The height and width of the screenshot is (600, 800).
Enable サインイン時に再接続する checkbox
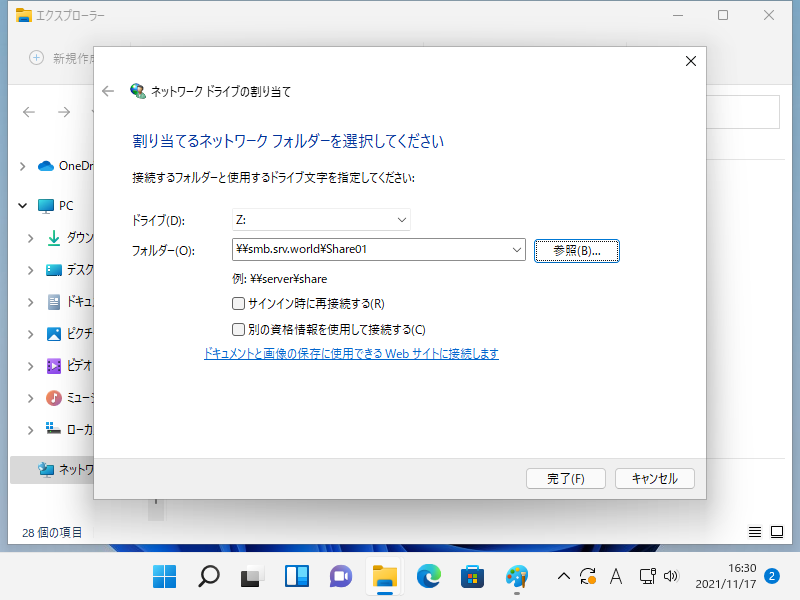(238, 303)
